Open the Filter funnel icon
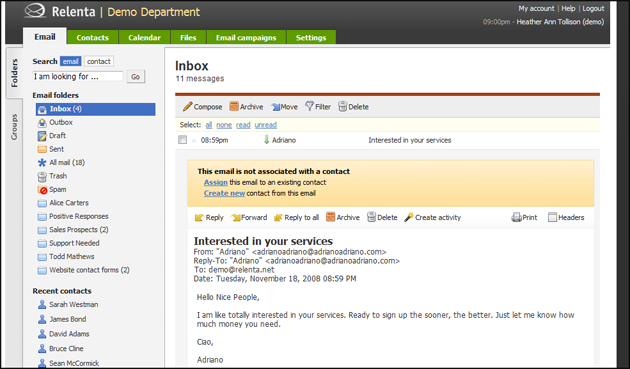 (309, 106)
